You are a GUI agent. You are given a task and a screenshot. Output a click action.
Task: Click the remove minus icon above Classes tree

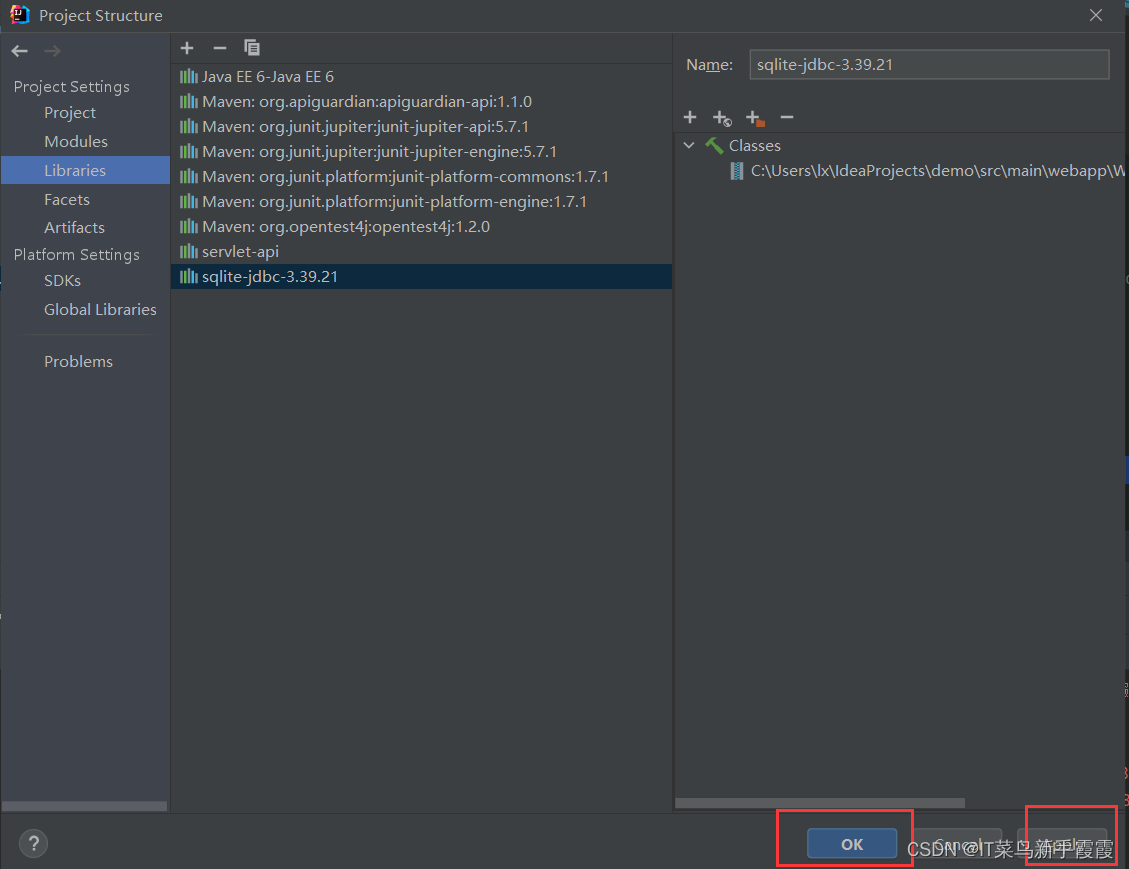787,117
